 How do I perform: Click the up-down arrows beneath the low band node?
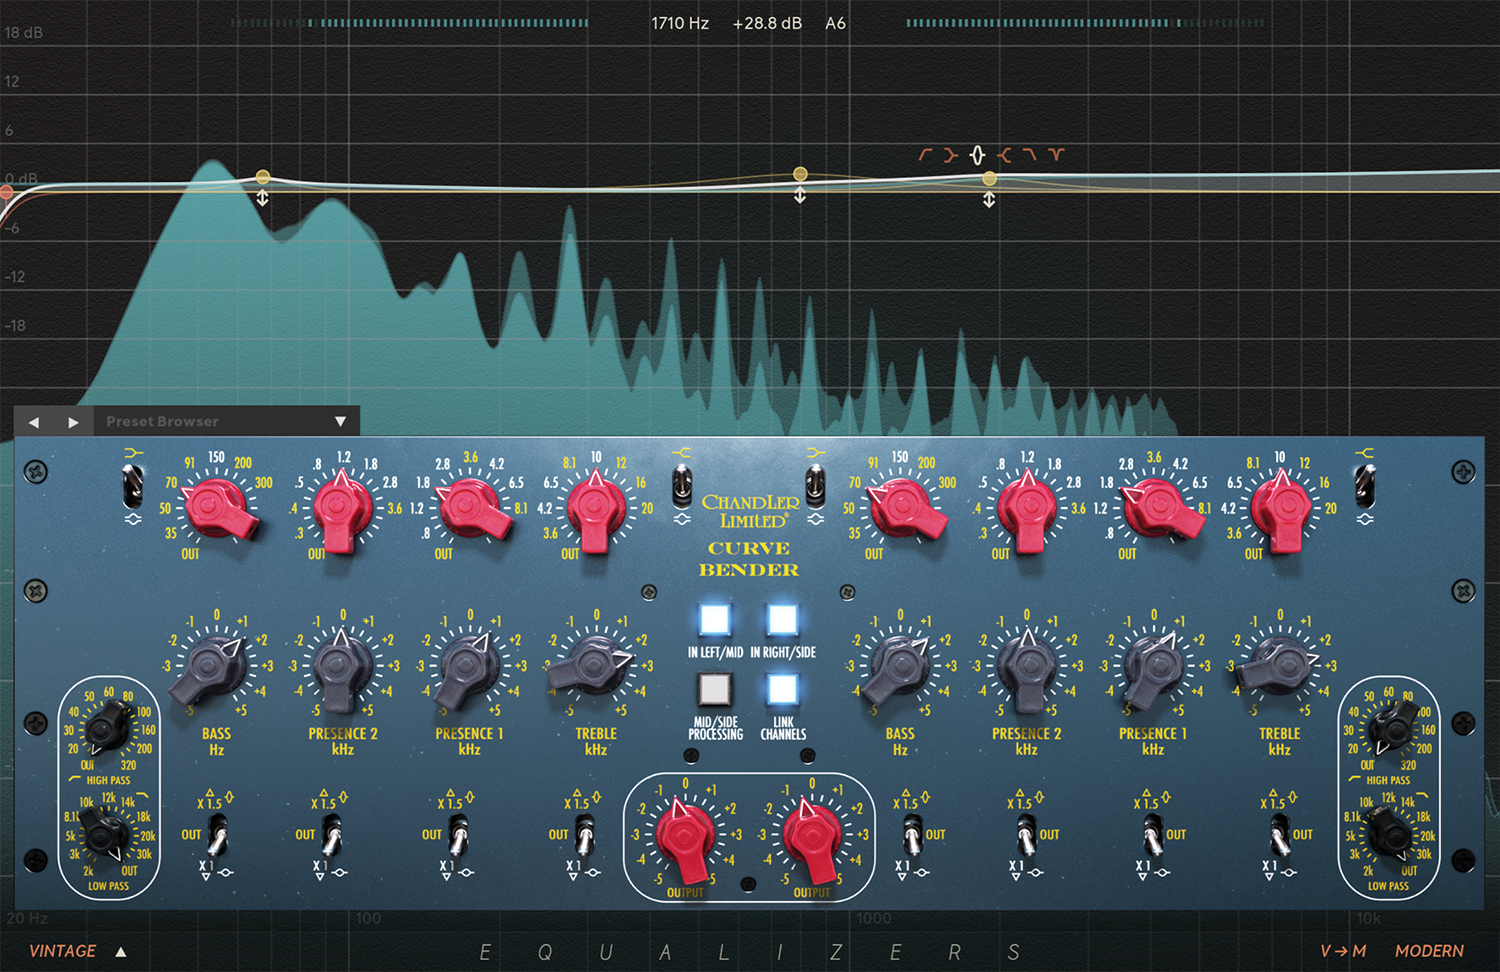click(x=262, y=199)
